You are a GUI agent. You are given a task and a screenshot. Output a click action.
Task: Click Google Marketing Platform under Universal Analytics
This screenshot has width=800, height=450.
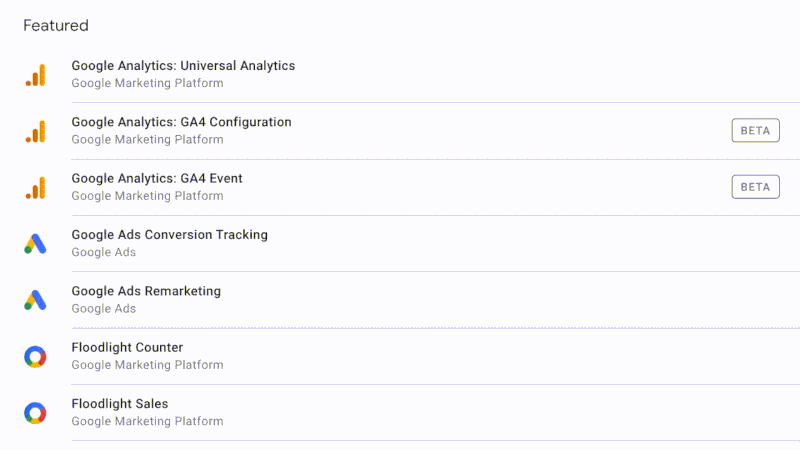tap(147, 83)
